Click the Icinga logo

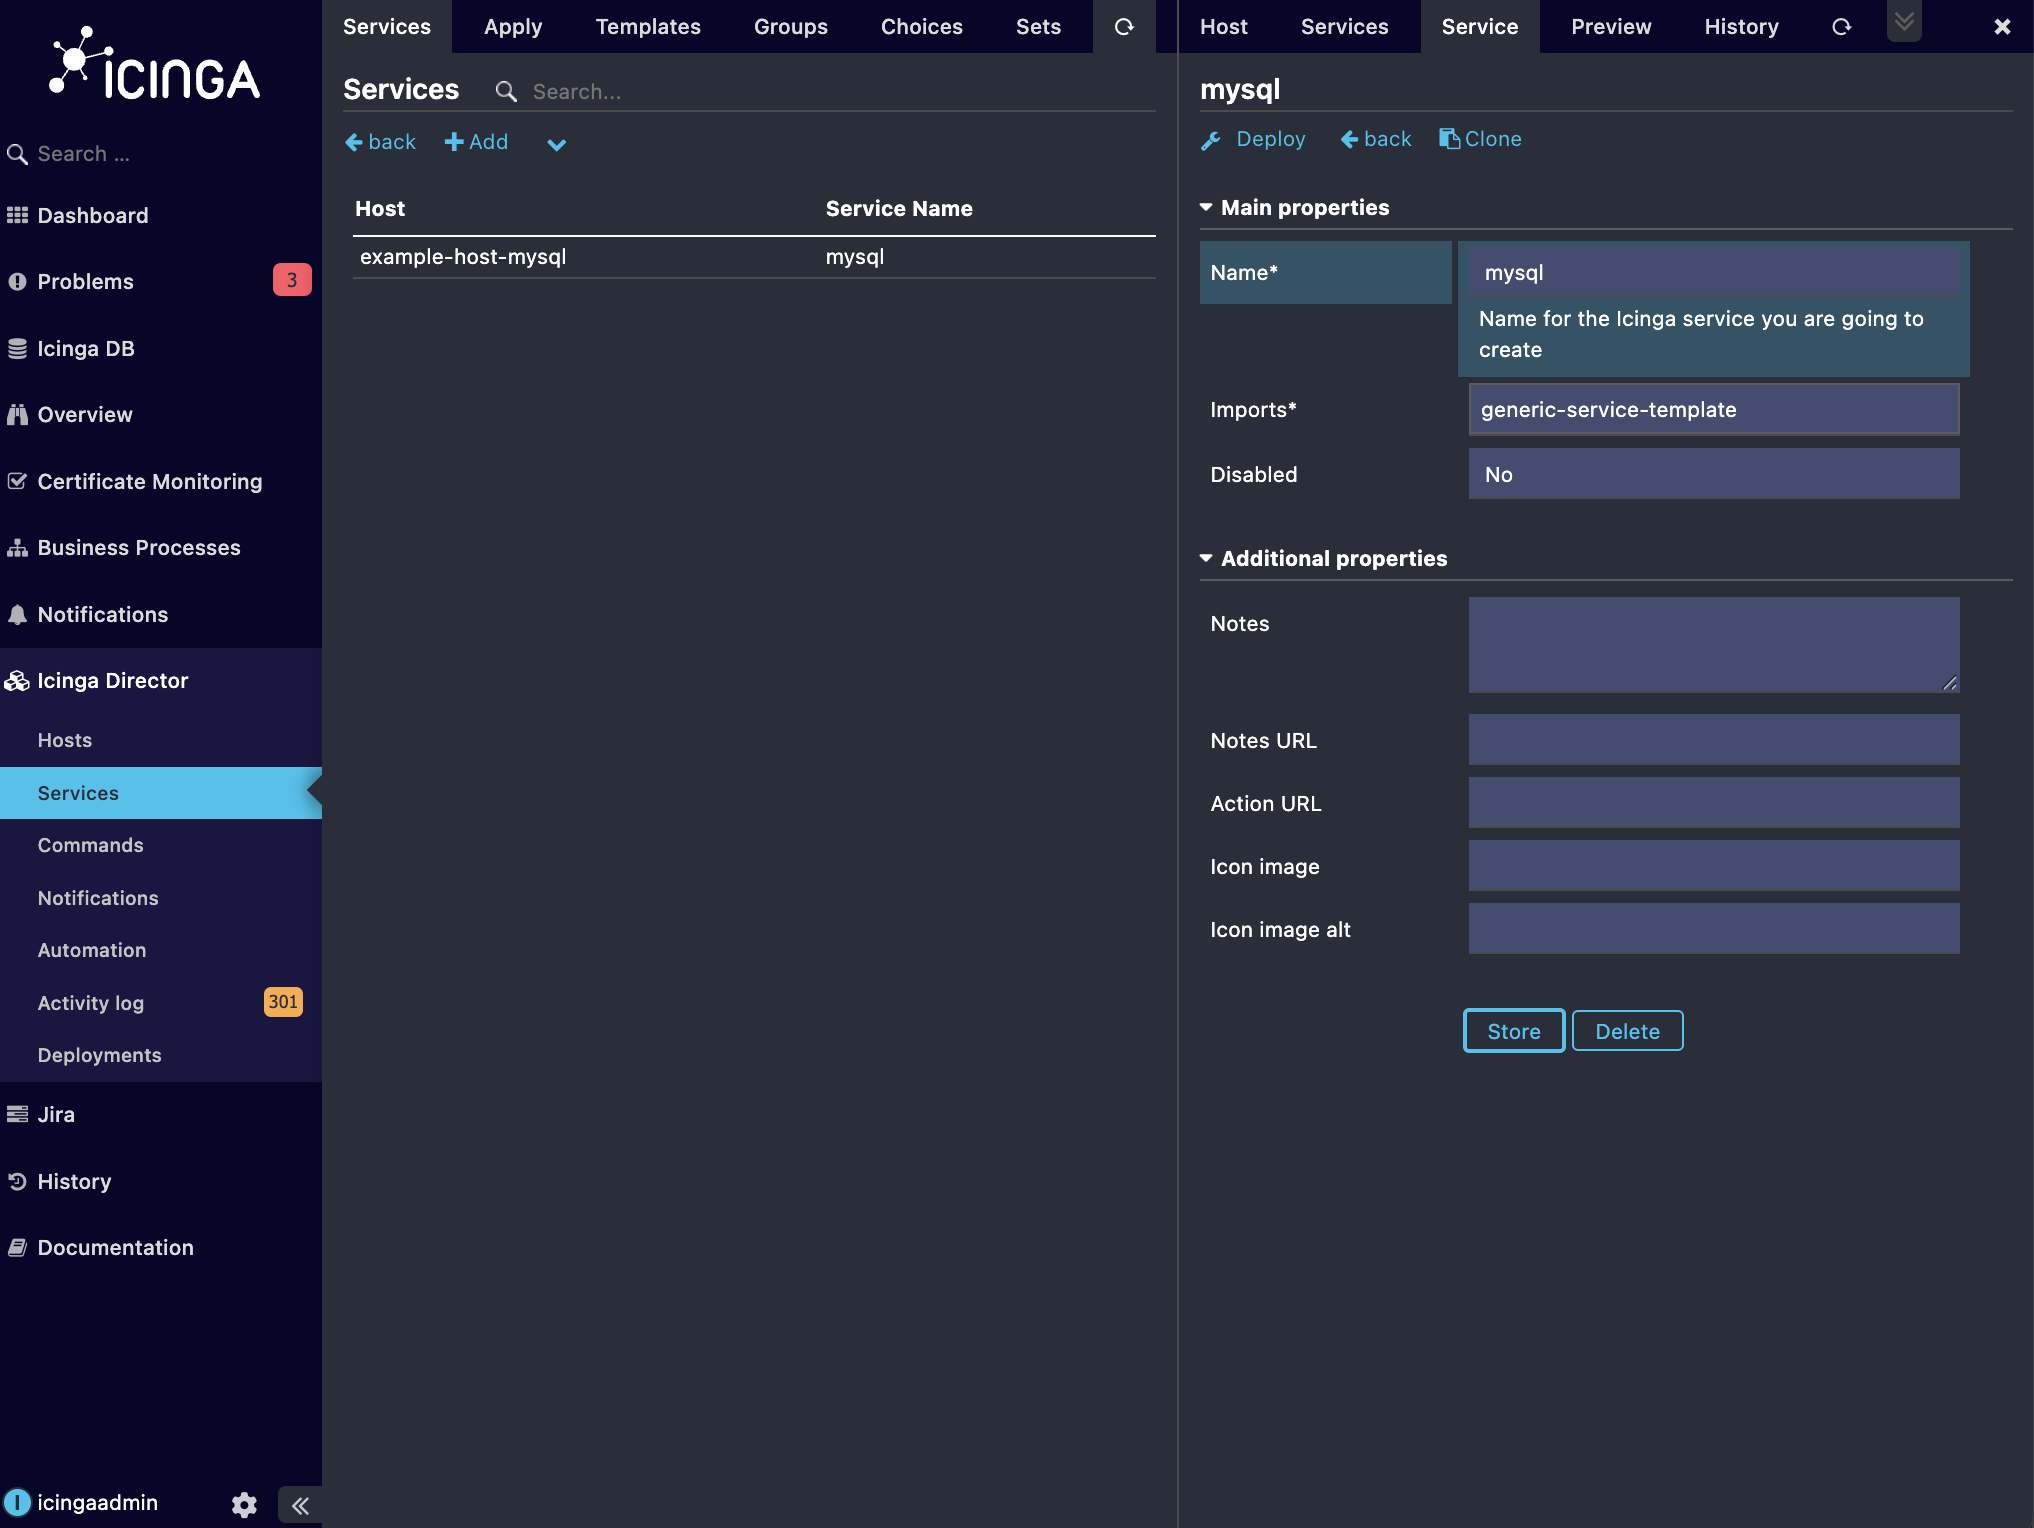pyautogui.click(x=155, y=65)
